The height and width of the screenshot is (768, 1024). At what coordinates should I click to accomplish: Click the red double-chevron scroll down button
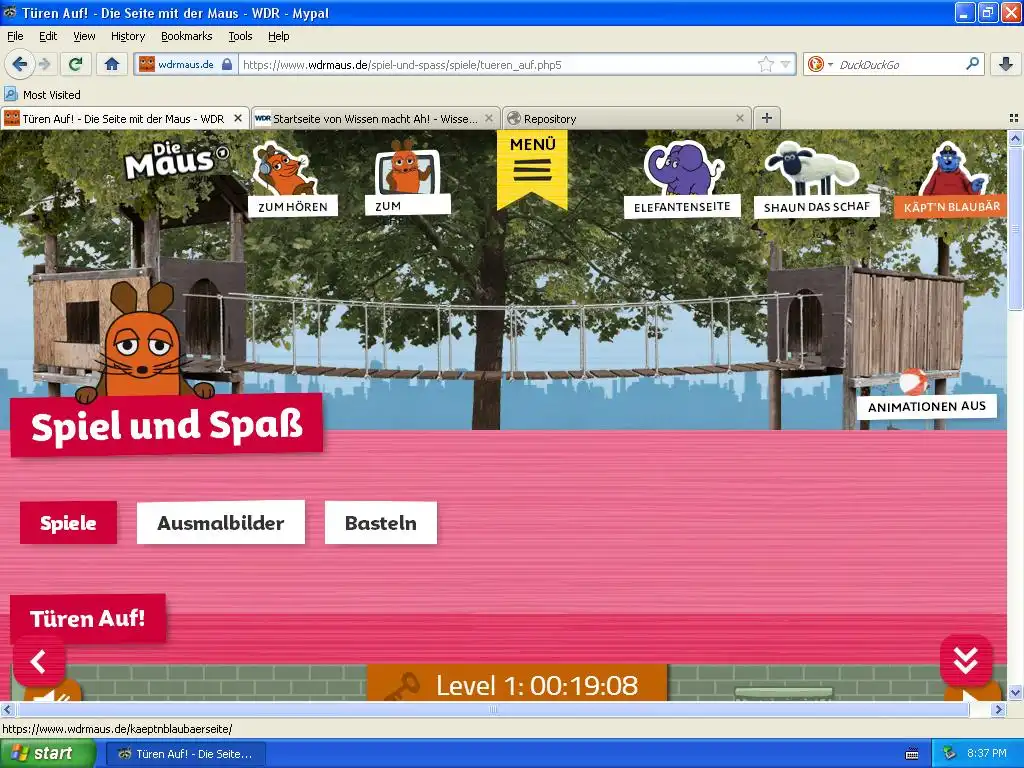click(966, 660)
